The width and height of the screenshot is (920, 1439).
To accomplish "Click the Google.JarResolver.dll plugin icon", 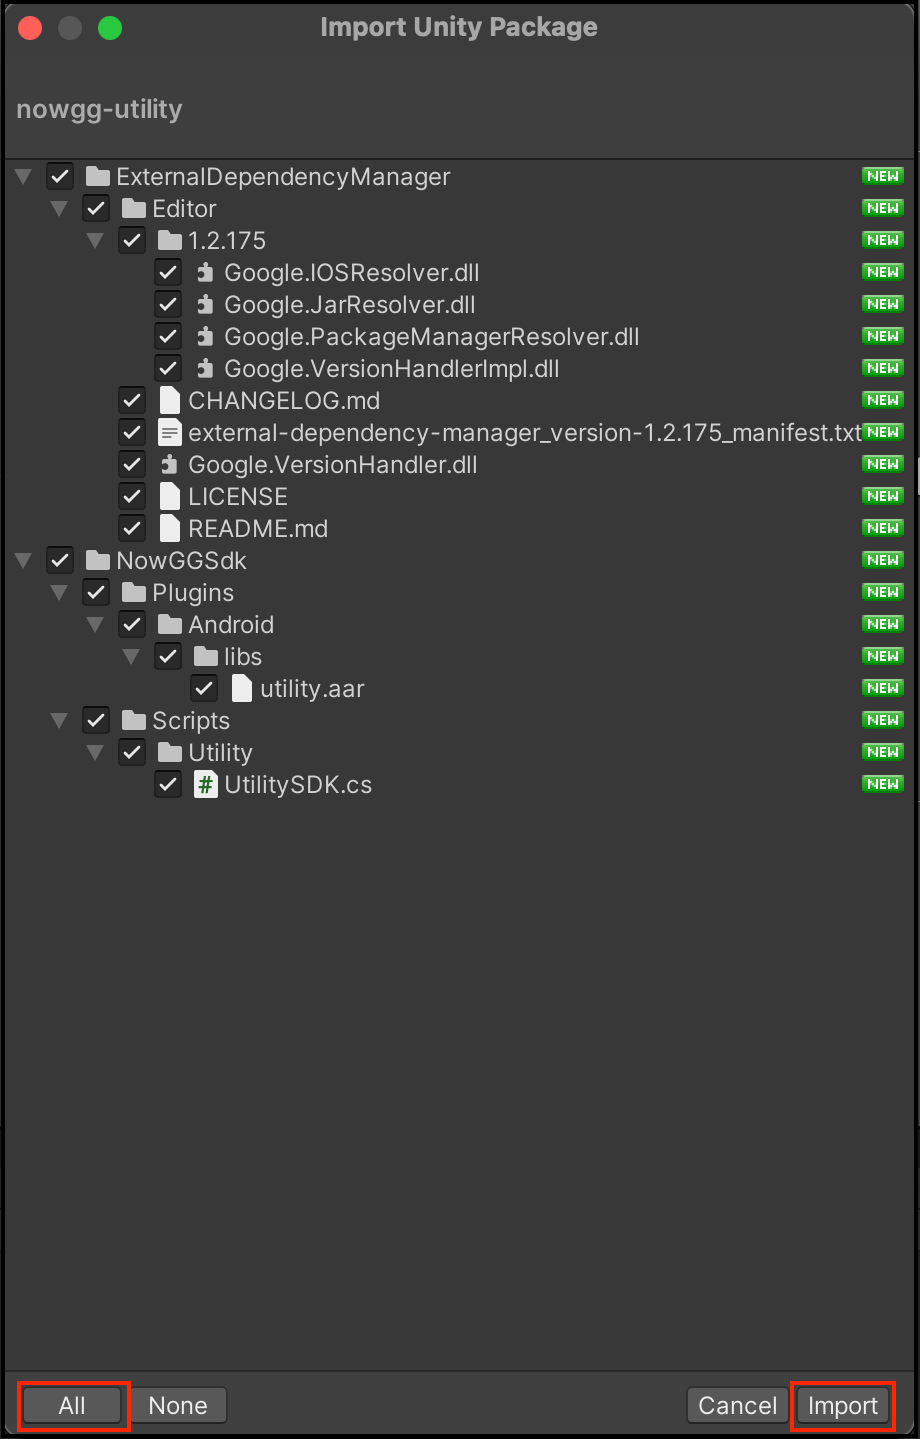I will 204,304.
